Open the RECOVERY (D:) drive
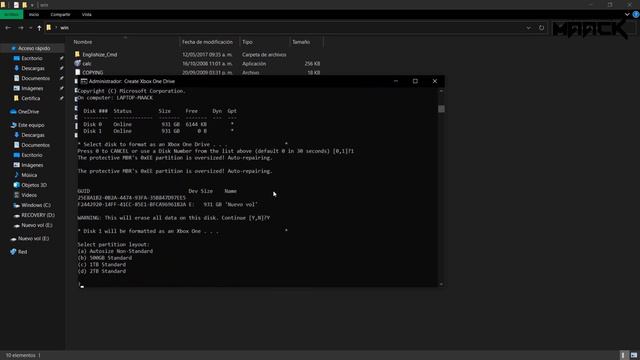Image resolution: width=640 pixels, height=360 pixels. tap(38, 215)
